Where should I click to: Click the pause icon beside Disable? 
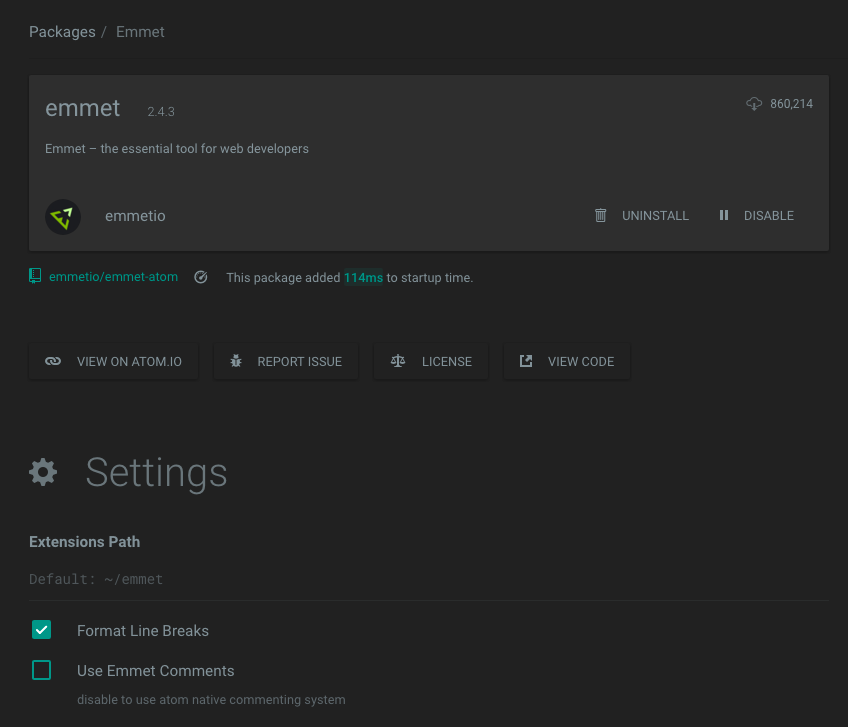[x=723, y=215]
